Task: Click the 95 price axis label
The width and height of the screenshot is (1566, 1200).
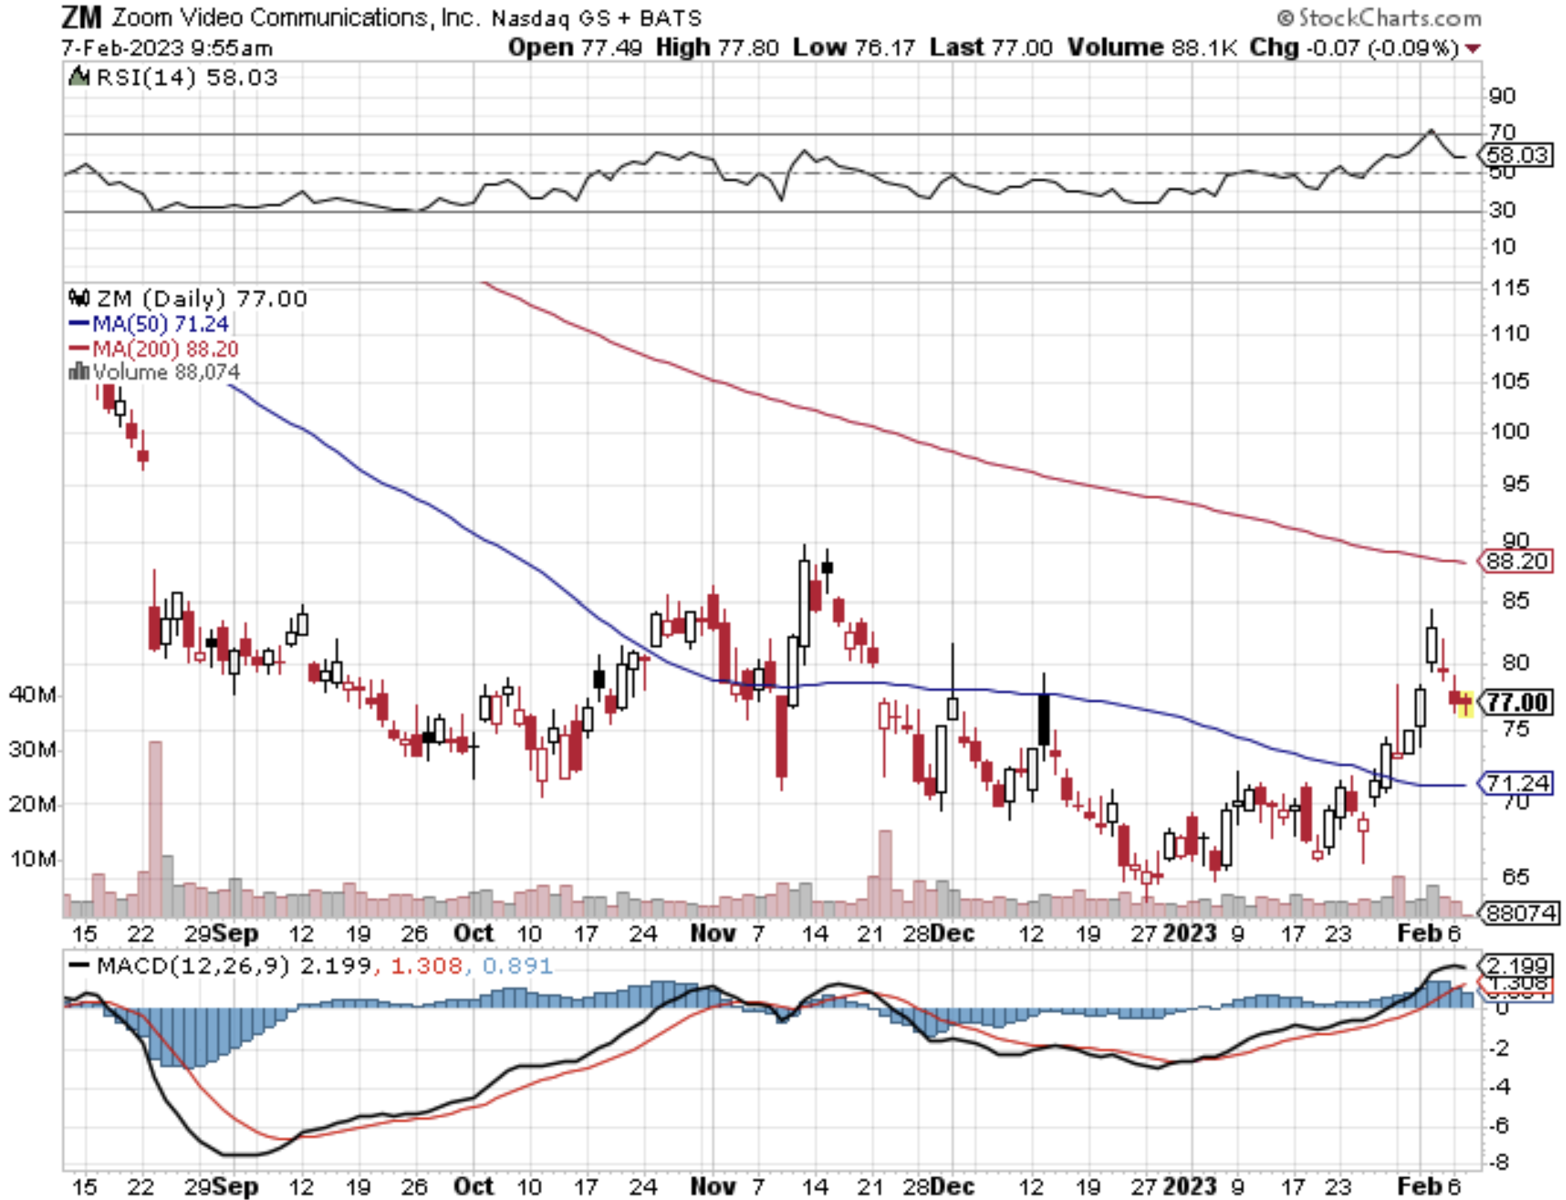Action: click(1516, 484)
